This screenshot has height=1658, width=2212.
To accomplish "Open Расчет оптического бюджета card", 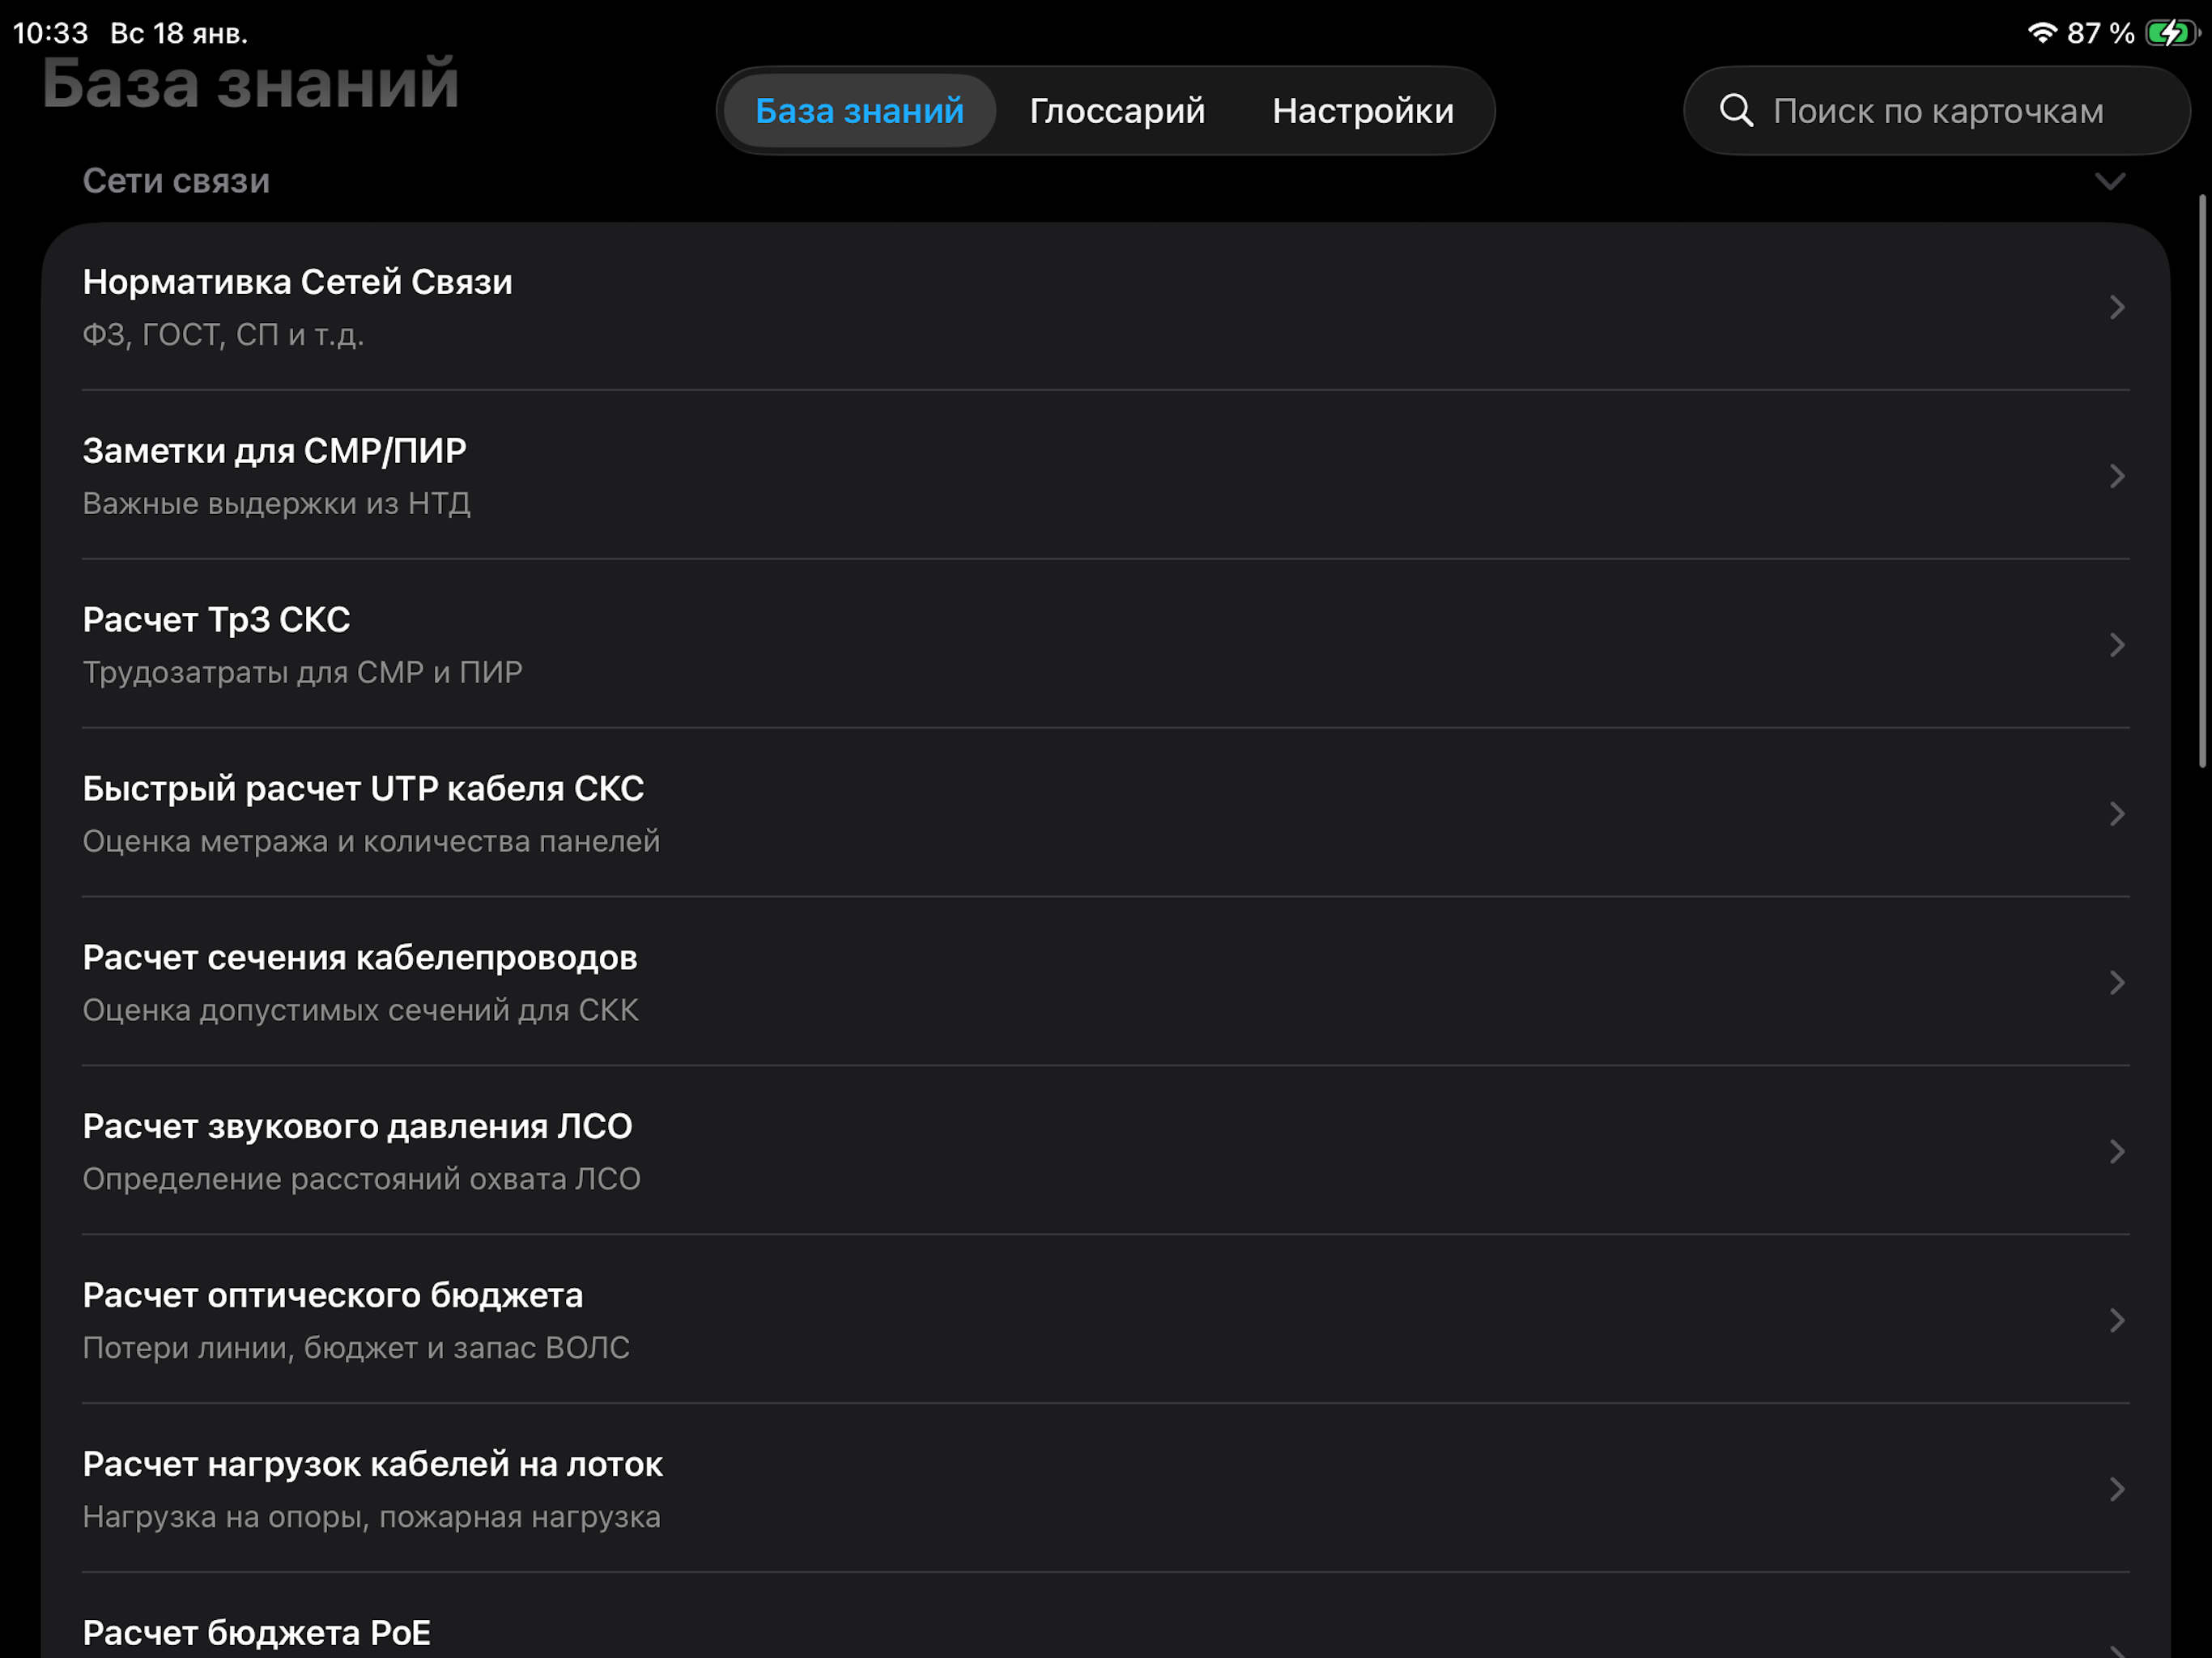I will (1105, 1320).
